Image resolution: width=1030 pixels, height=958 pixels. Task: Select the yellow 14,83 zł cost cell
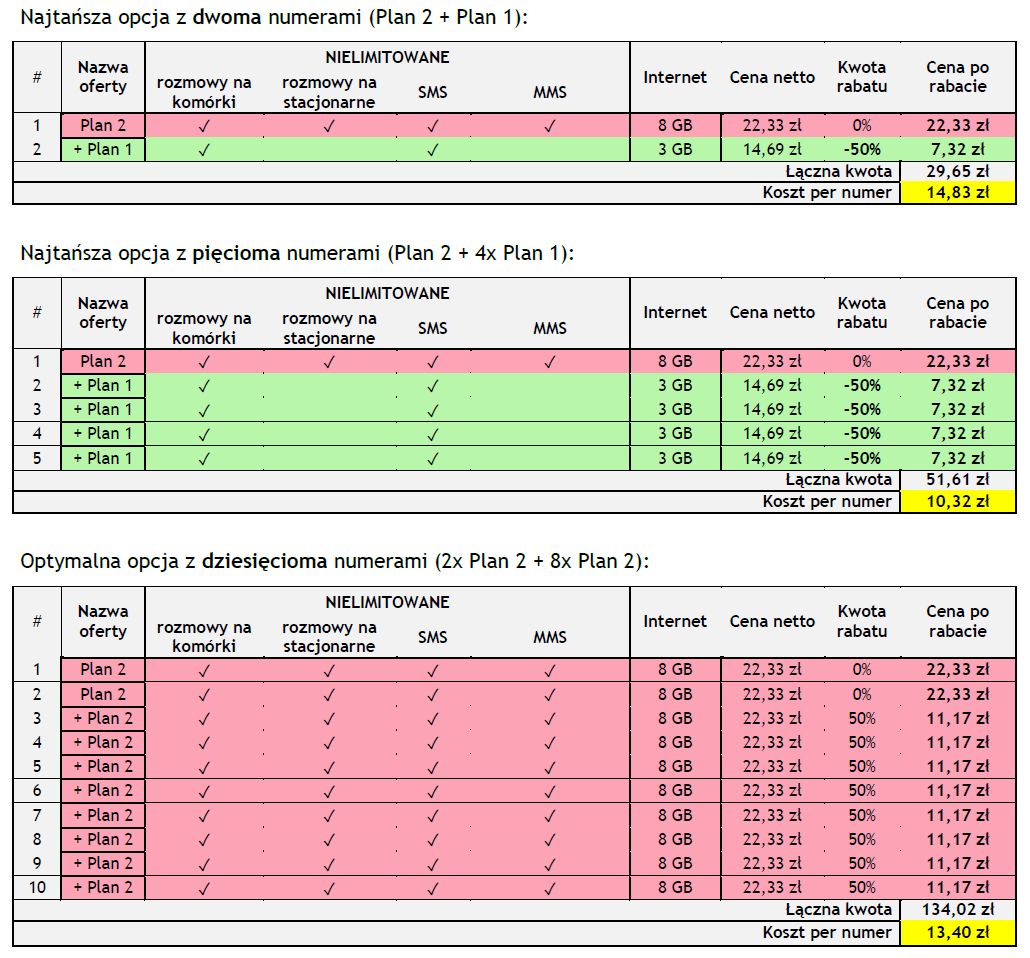tap(958, 193)
